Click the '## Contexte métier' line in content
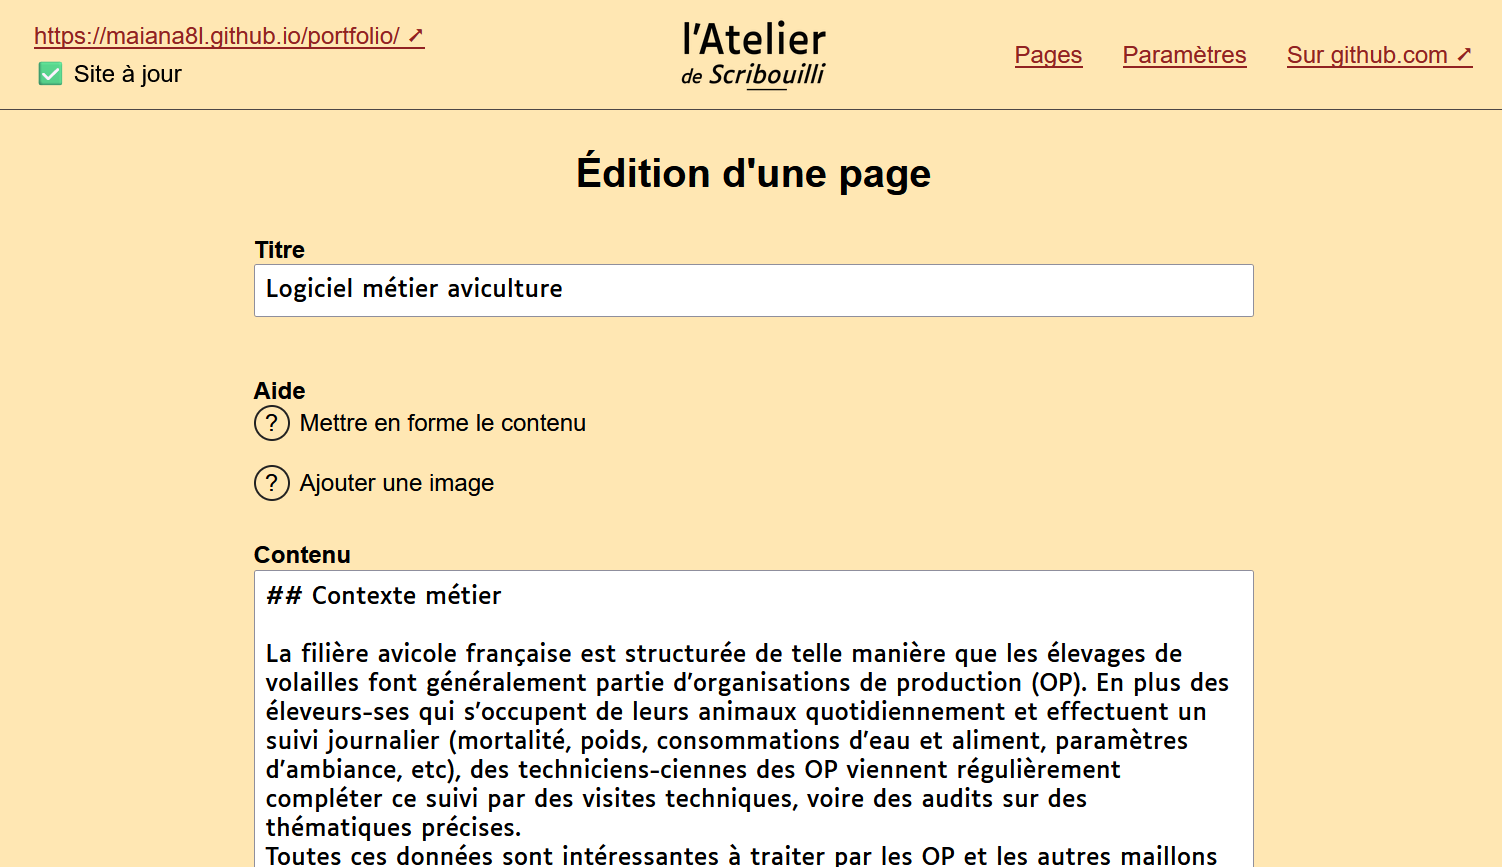 384,595
